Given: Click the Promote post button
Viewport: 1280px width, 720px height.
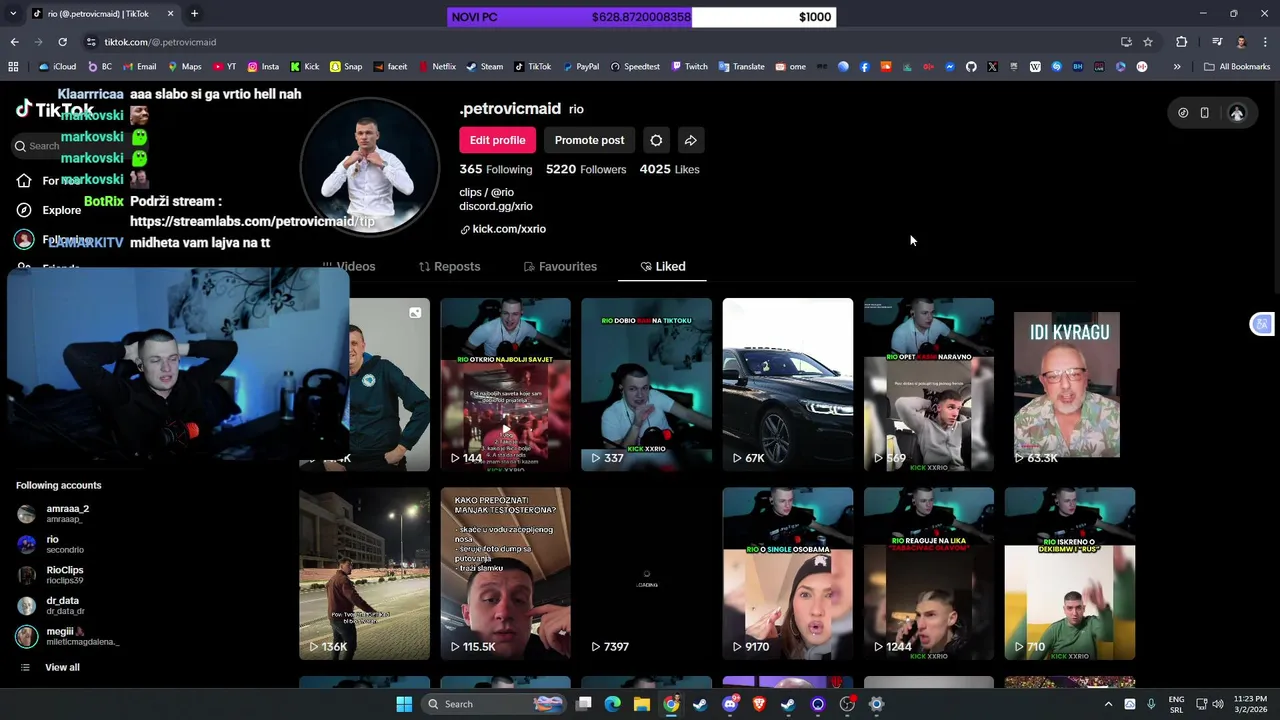Looking at the screenshot, I should (589, 140).
